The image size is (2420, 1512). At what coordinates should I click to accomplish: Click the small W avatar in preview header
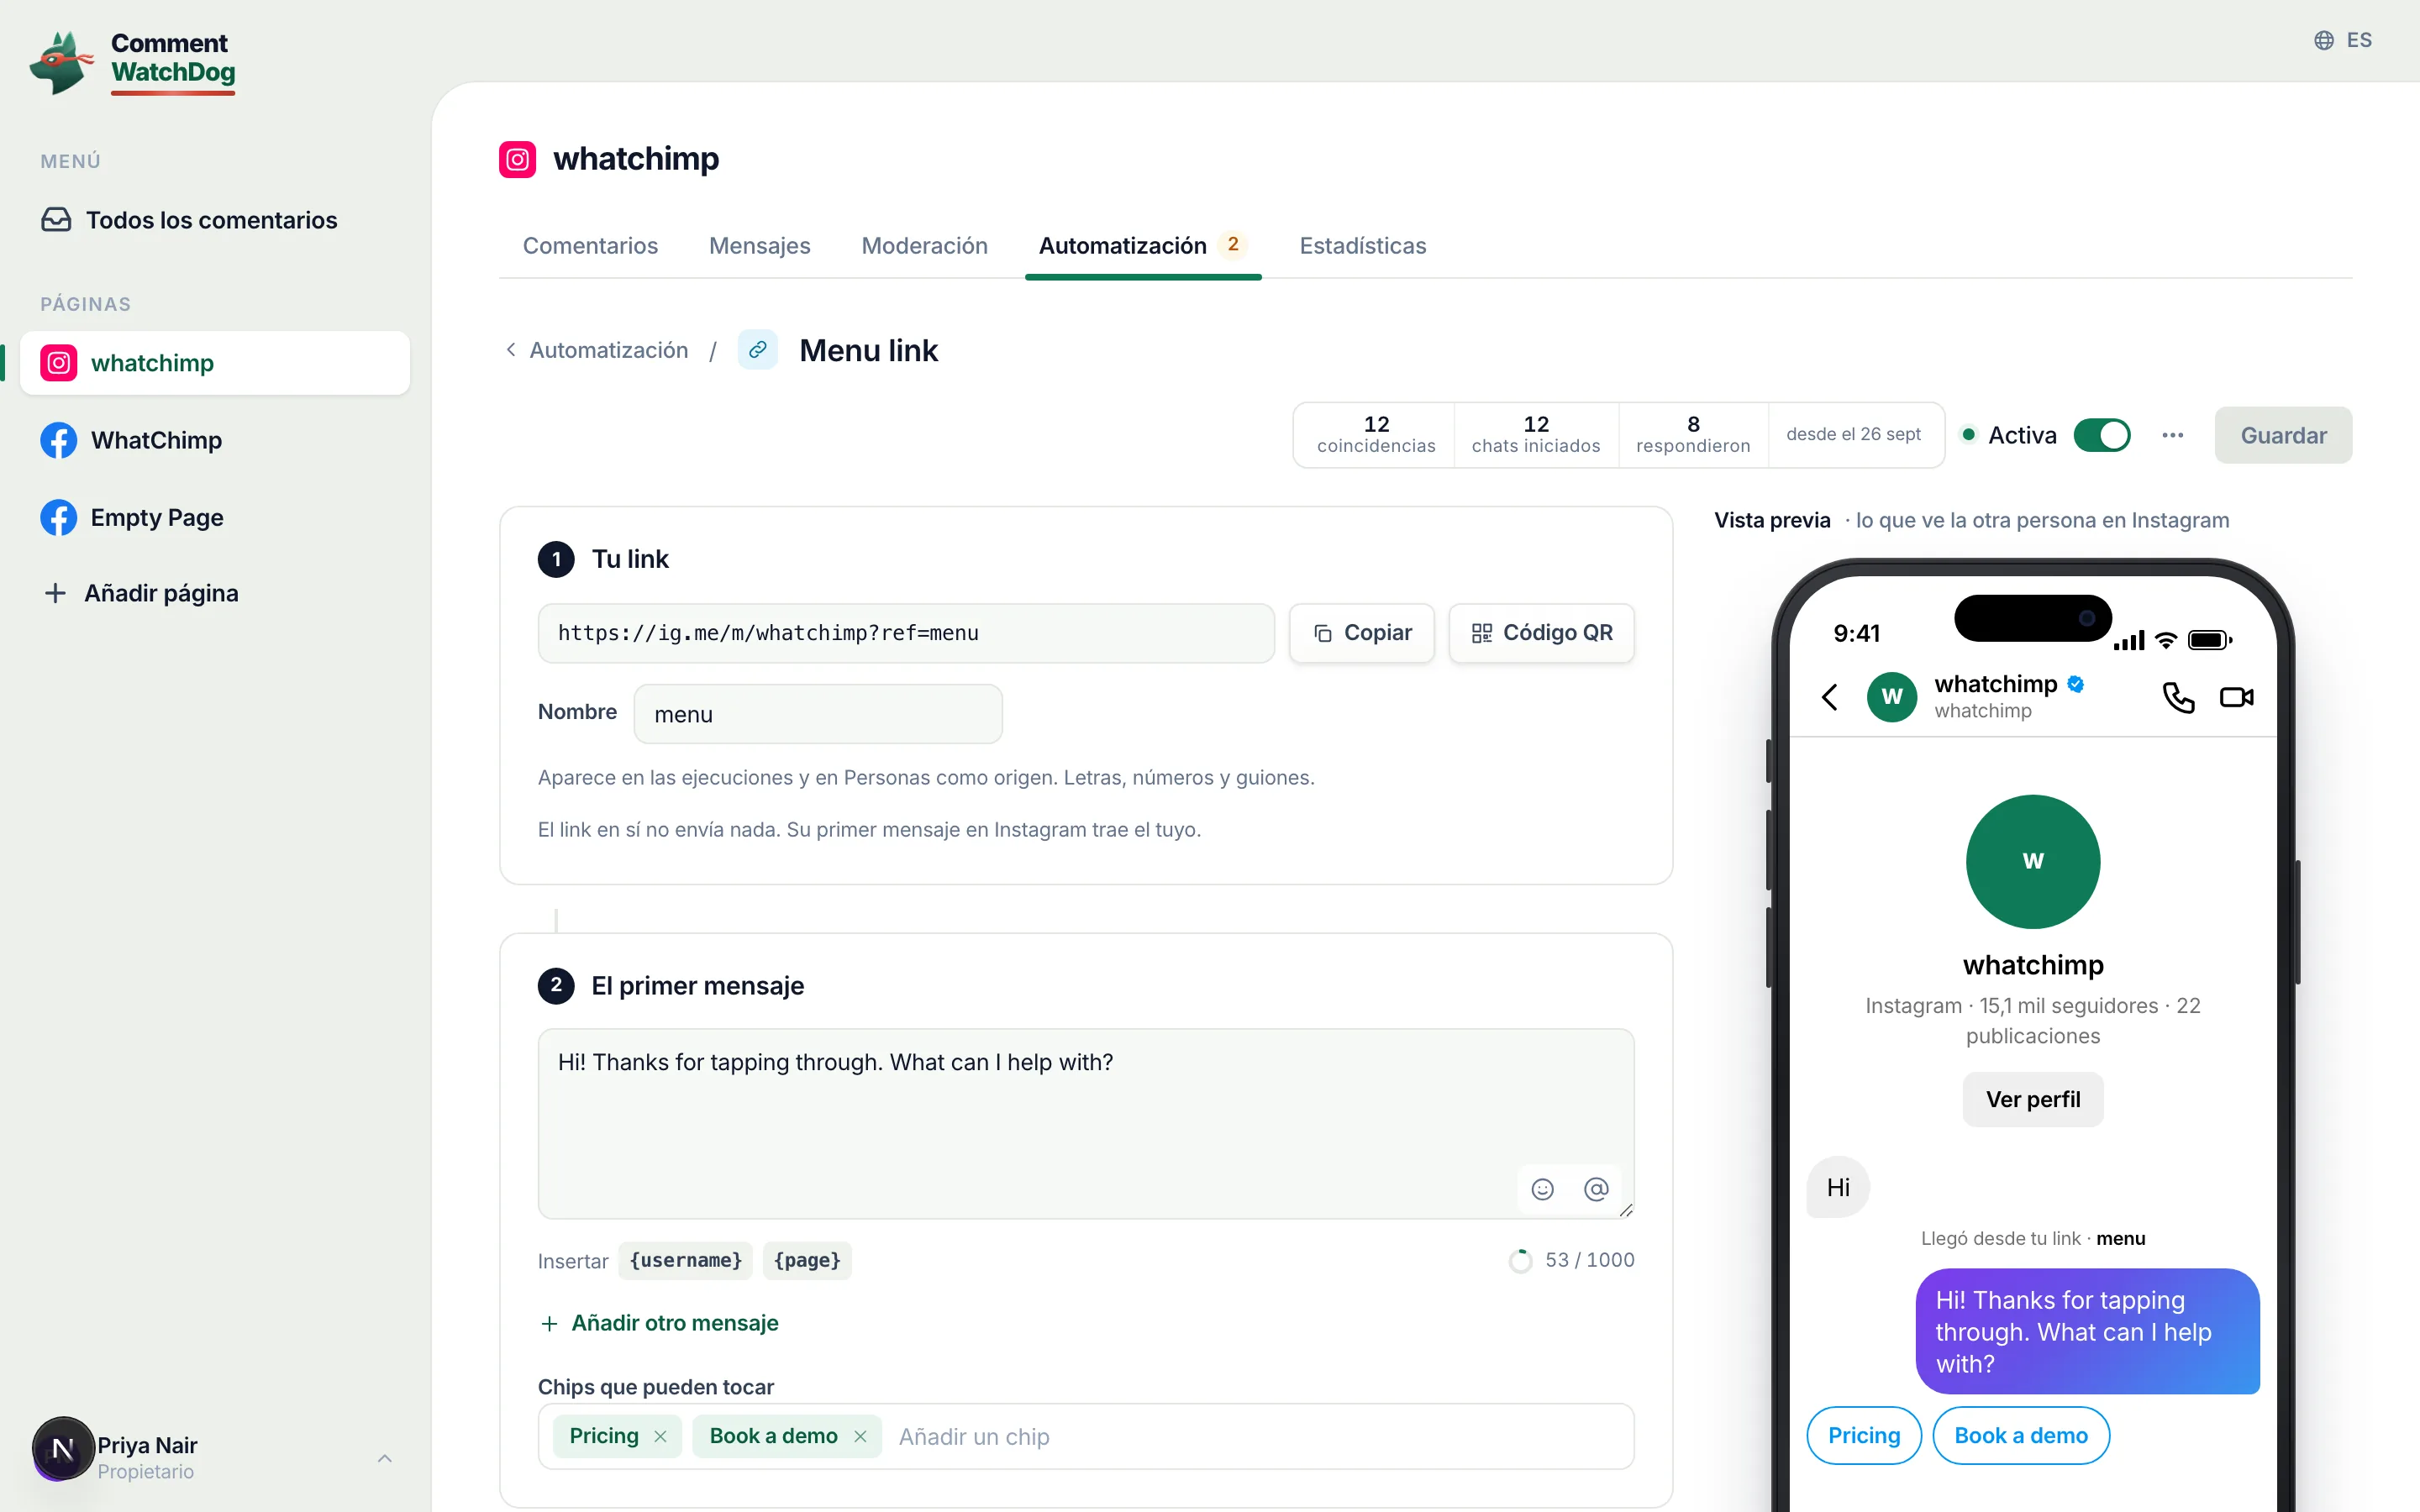point(1892,697)
